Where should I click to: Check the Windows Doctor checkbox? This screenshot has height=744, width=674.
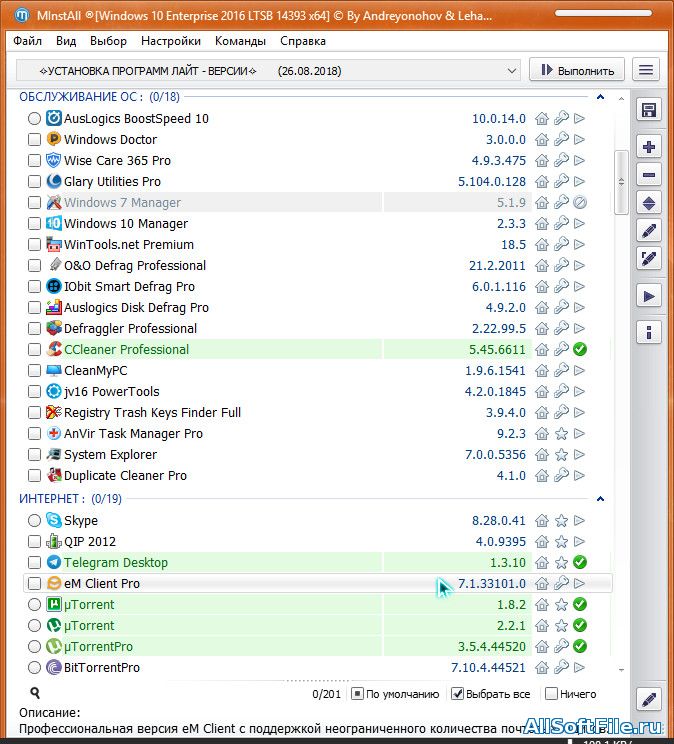point(34,140)
